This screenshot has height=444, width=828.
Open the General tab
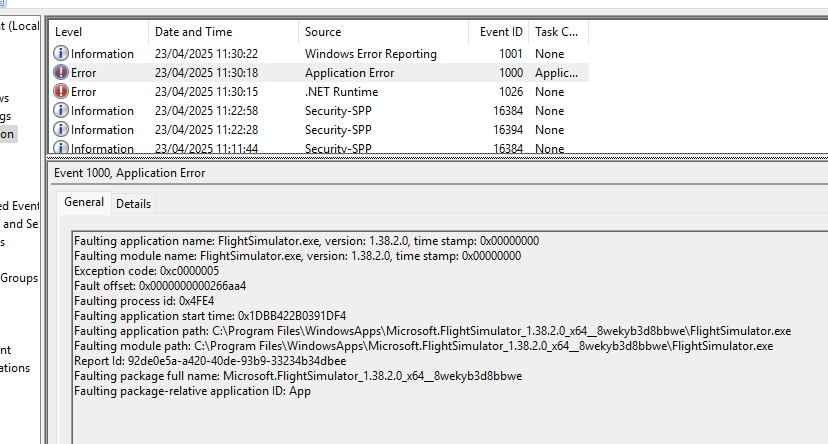[x=84, y=202]
